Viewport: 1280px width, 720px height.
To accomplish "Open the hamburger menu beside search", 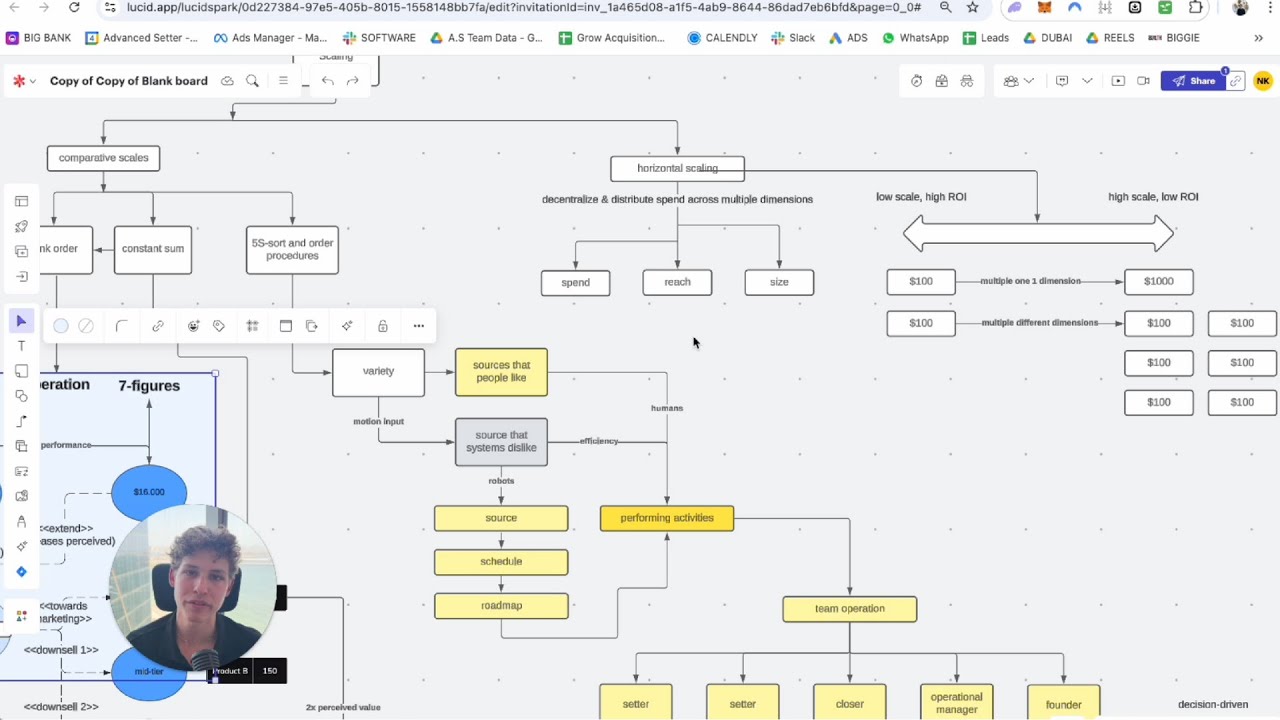I will (283, 81).
